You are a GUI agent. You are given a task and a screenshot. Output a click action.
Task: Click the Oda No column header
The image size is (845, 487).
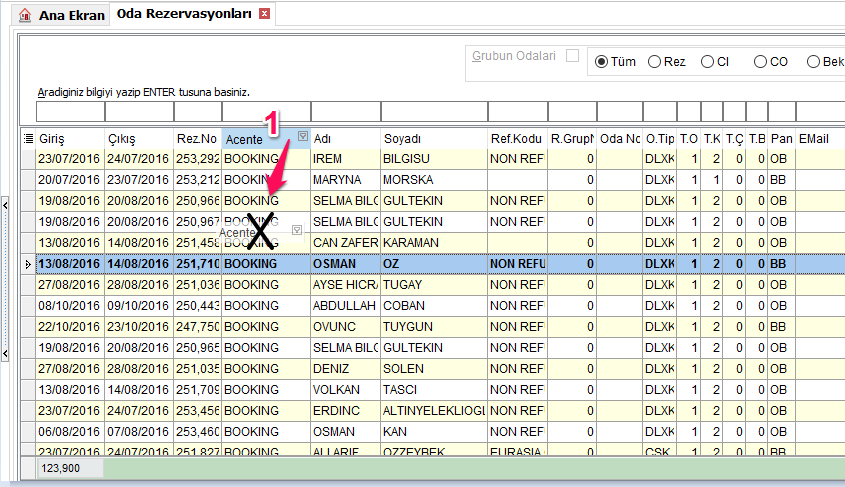[x=620, y=139]
